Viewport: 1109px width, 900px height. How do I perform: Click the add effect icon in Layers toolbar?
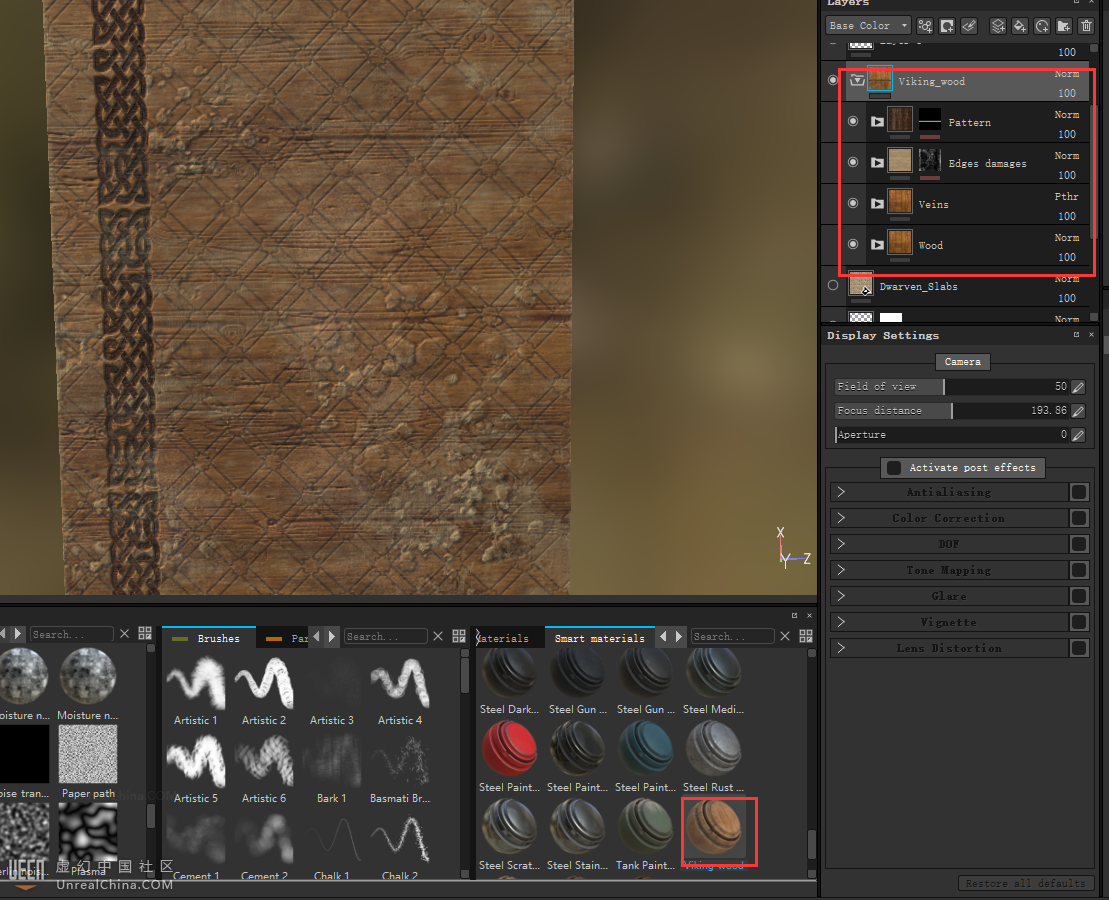(925, 26)
